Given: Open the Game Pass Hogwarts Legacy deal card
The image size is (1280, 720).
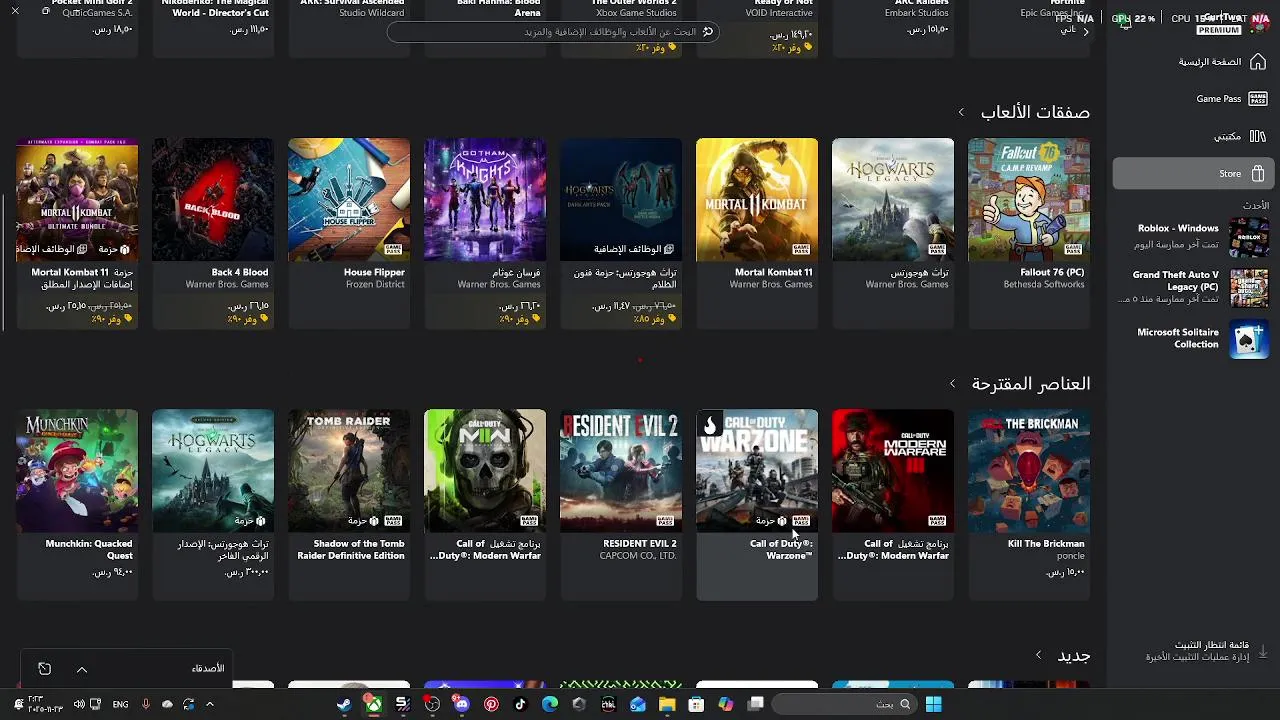Looking at the screenshot, I should click(893, 233).
